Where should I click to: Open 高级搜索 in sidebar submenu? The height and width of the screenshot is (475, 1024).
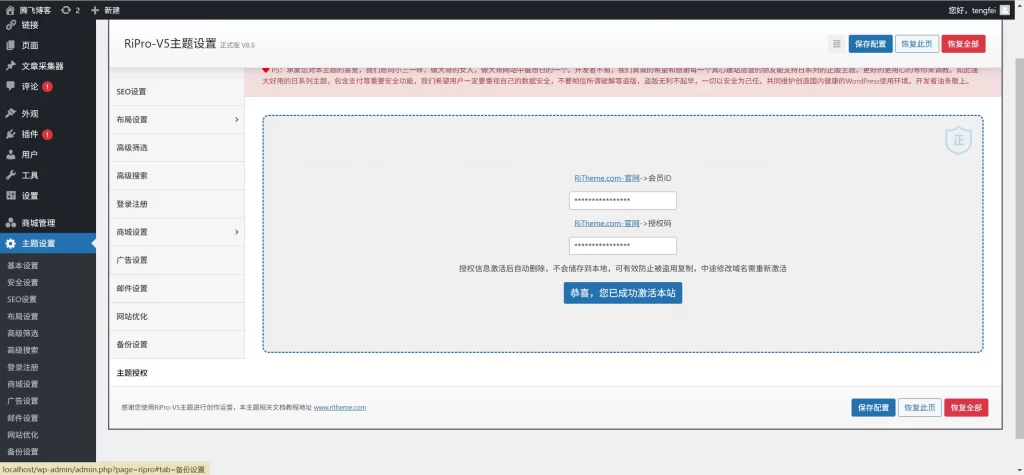click(x=23, y=350)
